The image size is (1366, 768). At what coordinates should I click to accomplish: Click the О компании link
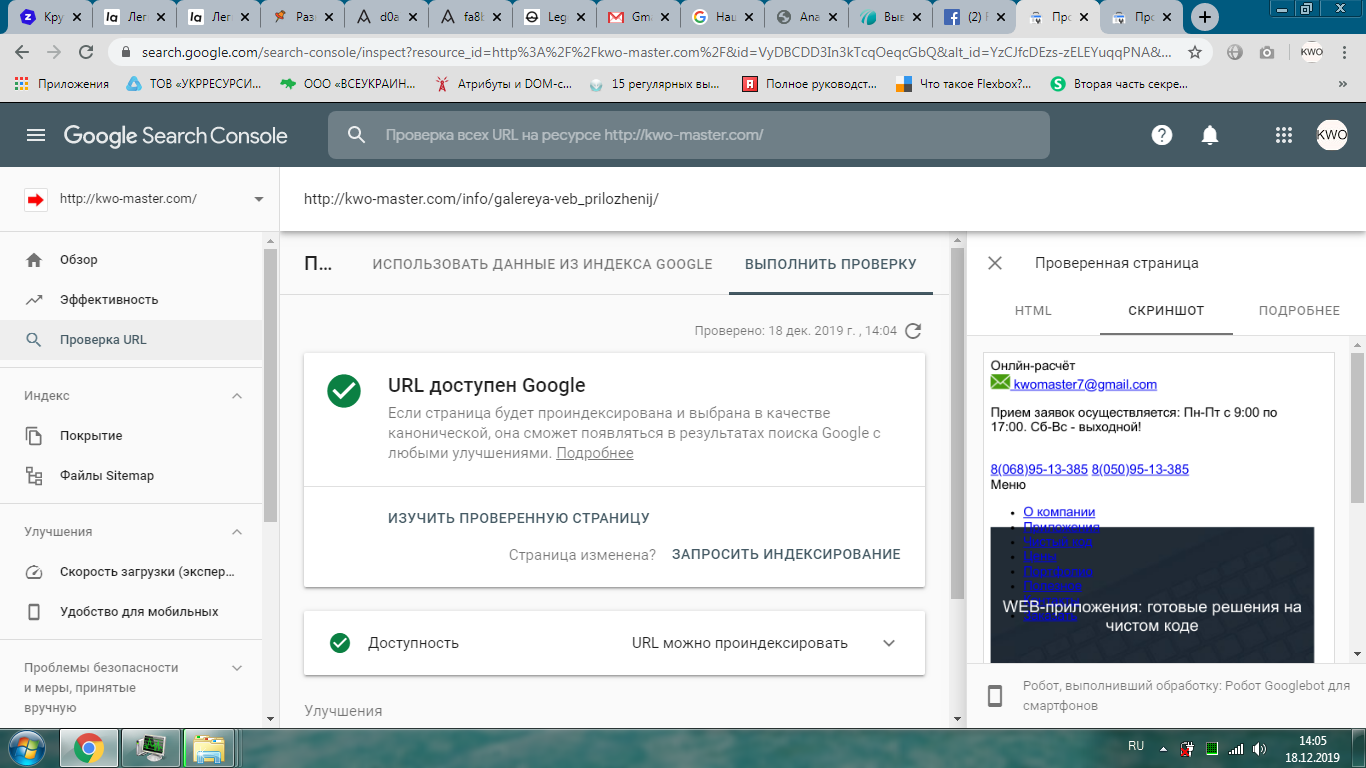(x=1059, y=512)
